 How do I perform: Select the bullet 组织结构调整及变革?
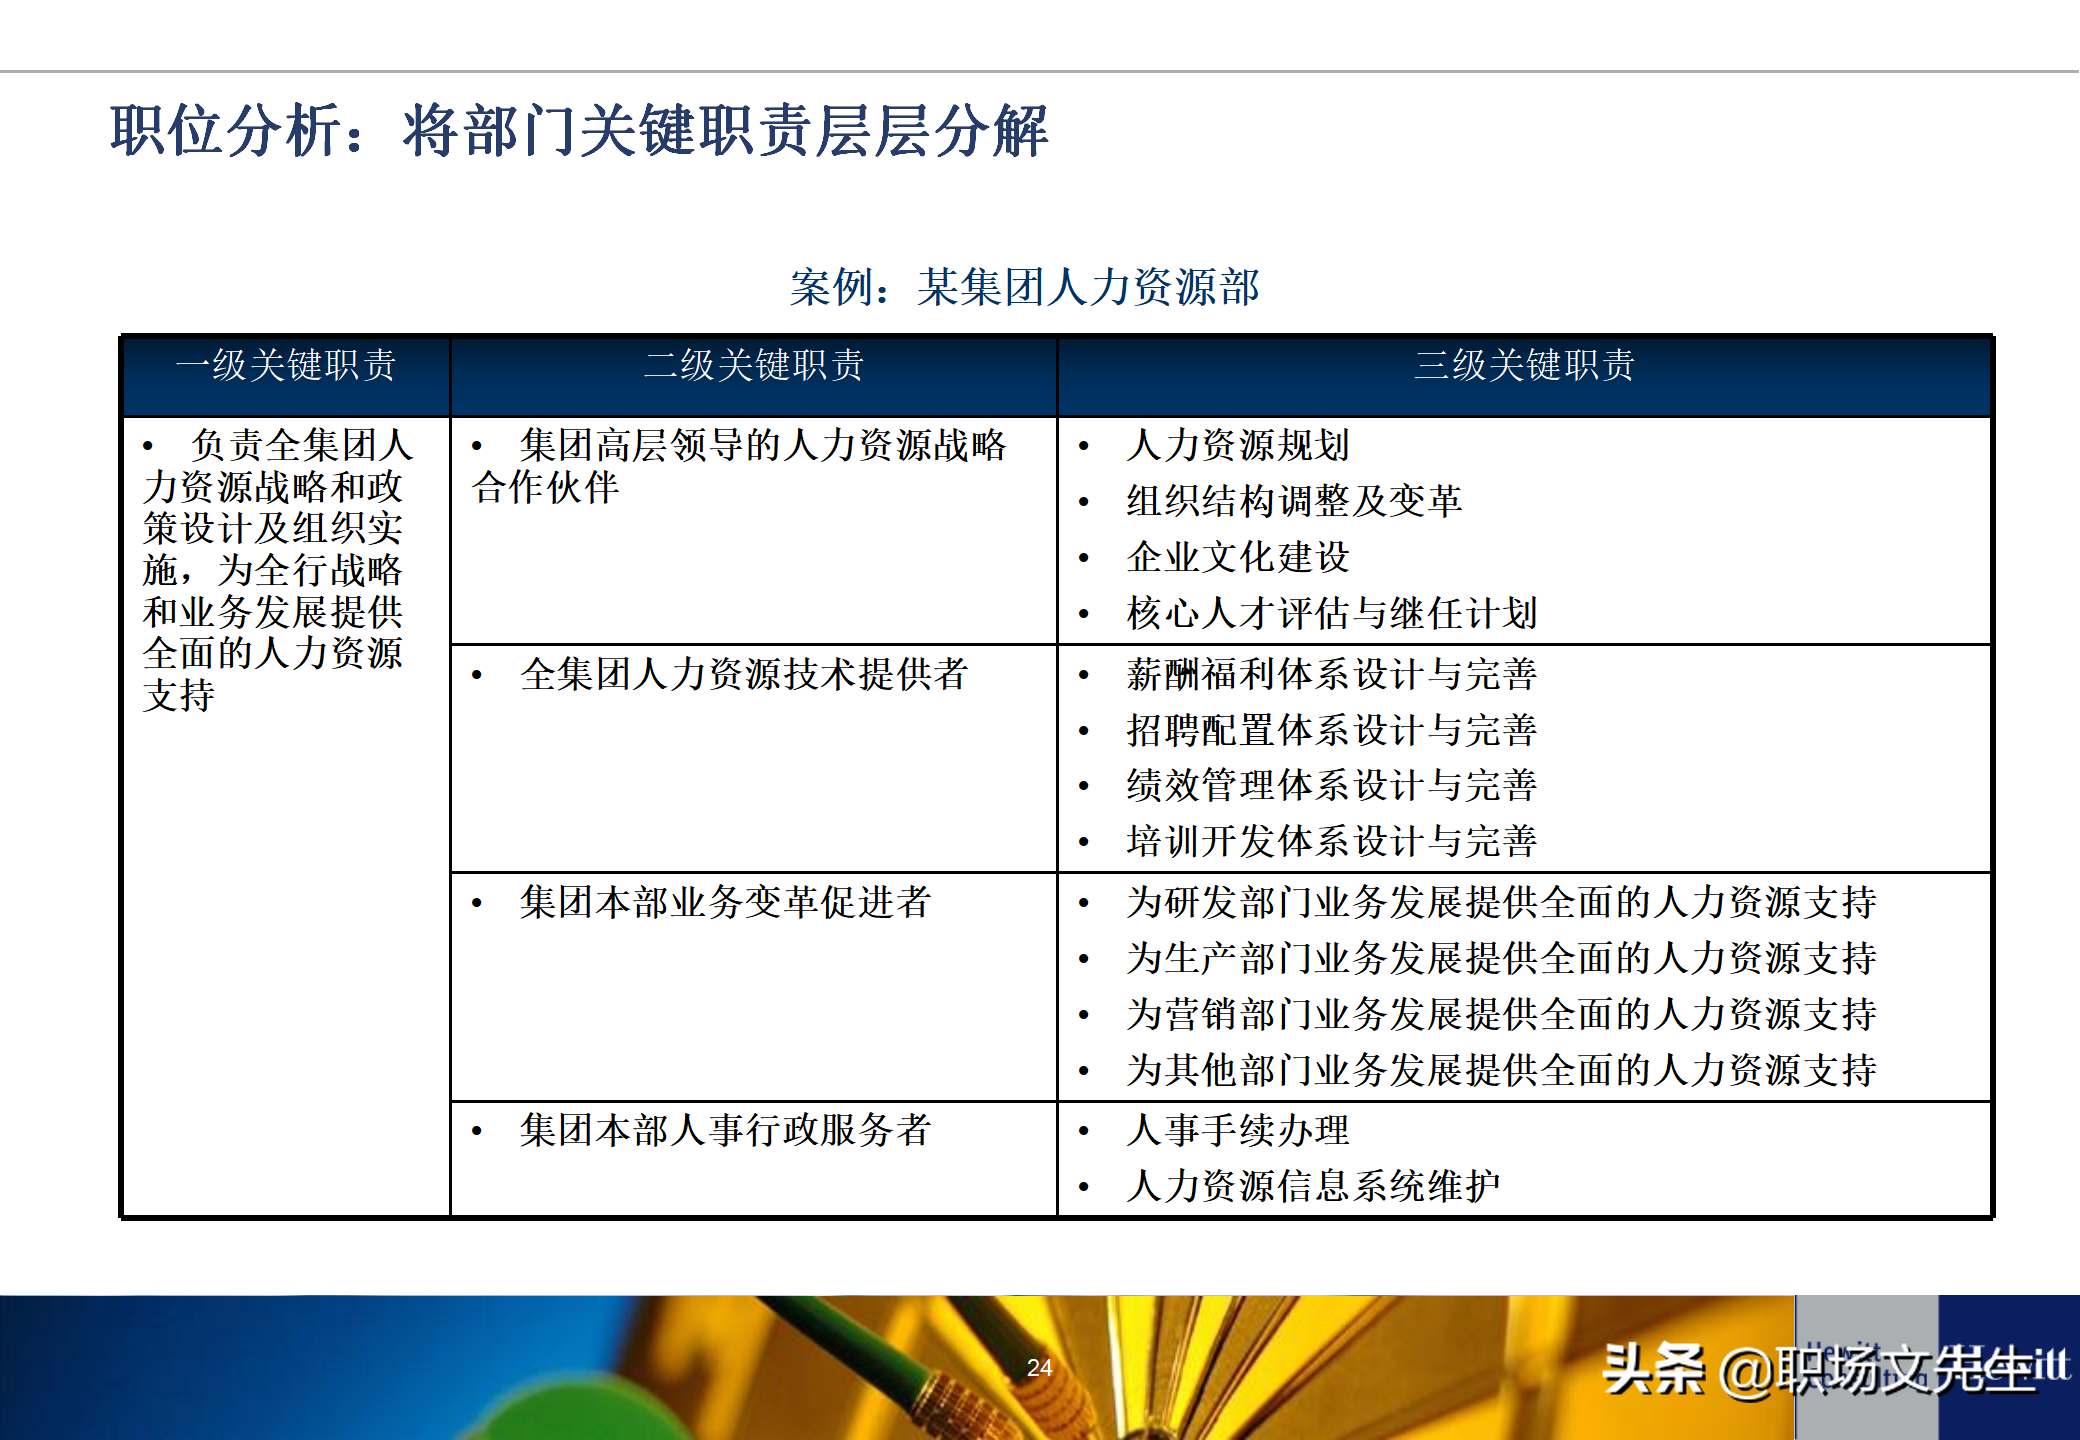1294,501
